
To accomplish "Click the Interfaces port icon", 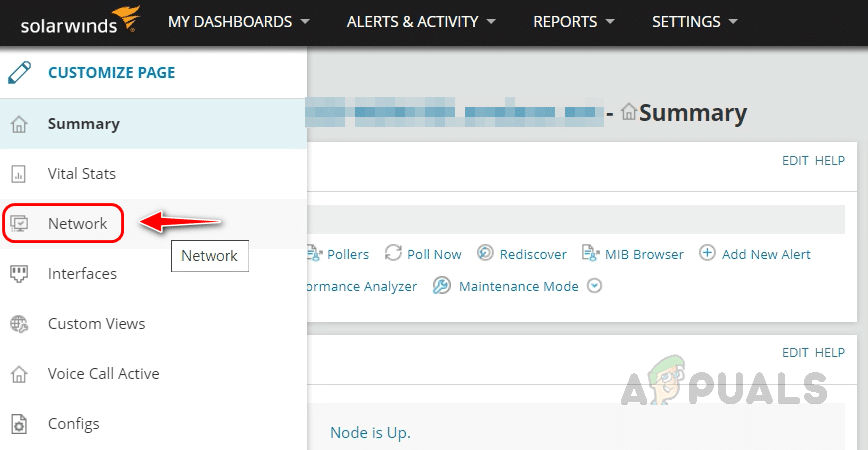I will (19, 273).
